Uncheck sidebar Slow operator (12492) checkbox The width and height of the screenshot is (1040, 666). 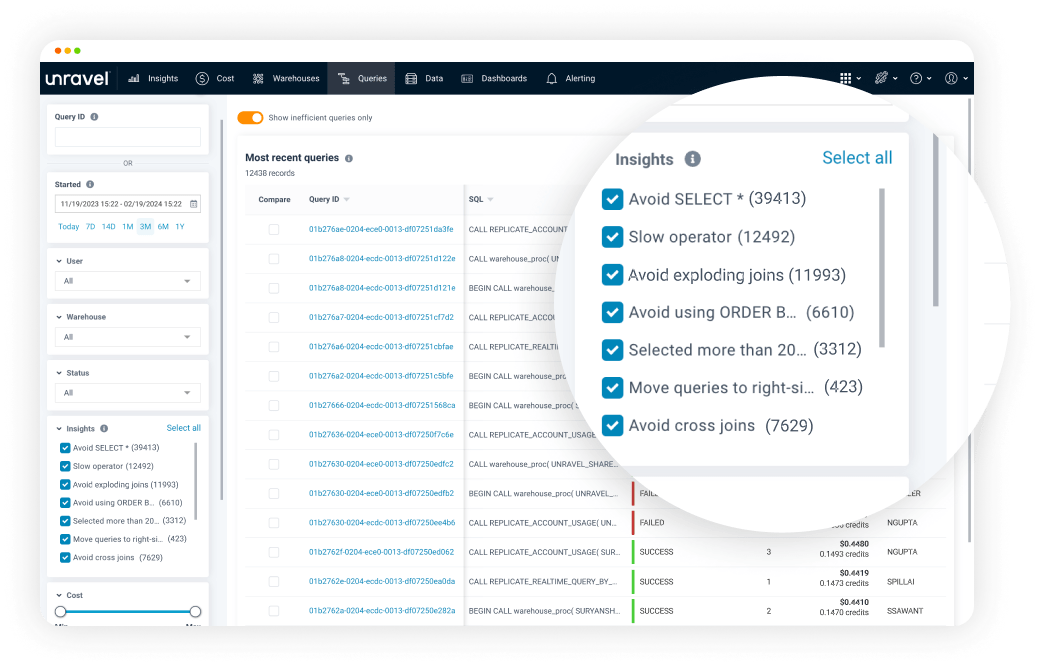[65, 466]
